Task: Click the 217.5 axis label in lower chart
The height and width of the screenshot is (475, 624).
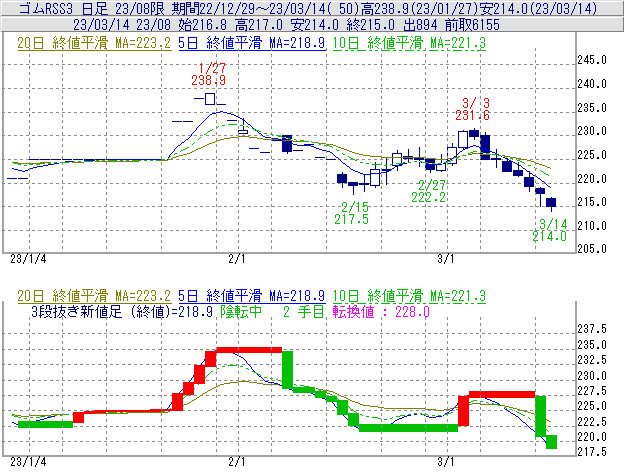Action: pos(592,452)
